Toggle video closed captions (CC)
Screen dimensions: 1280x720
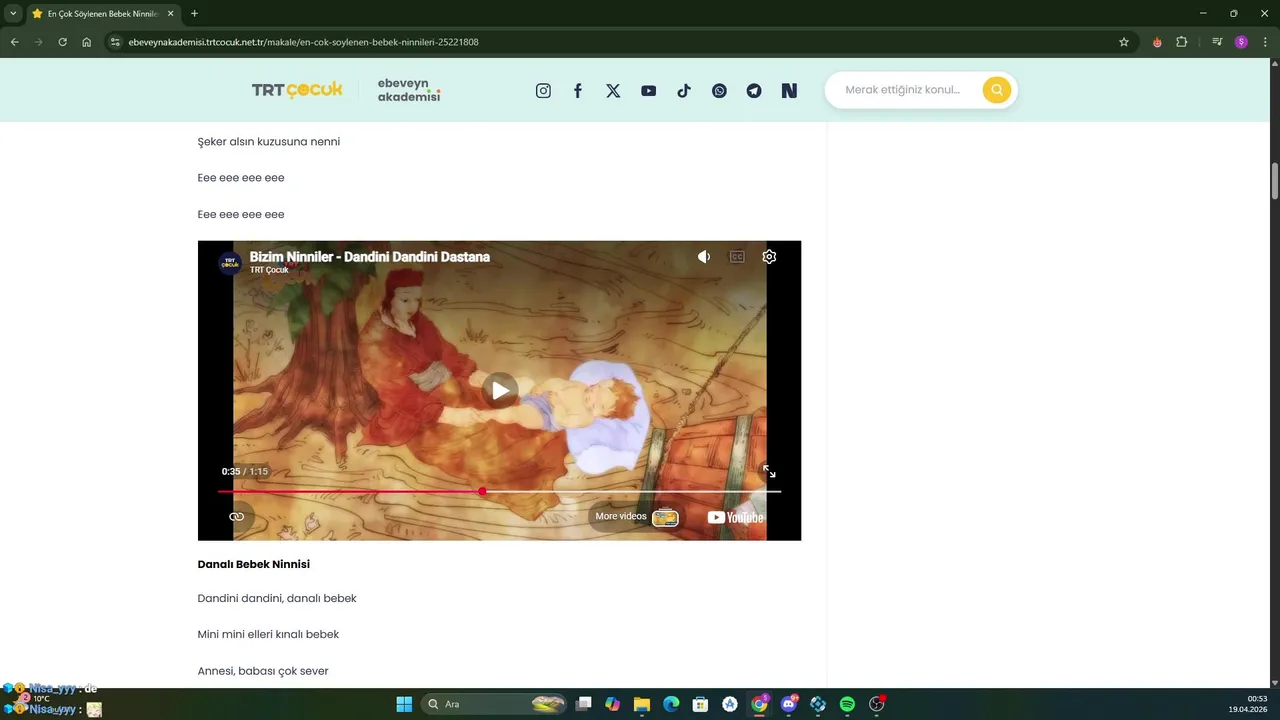coord(737,257)
